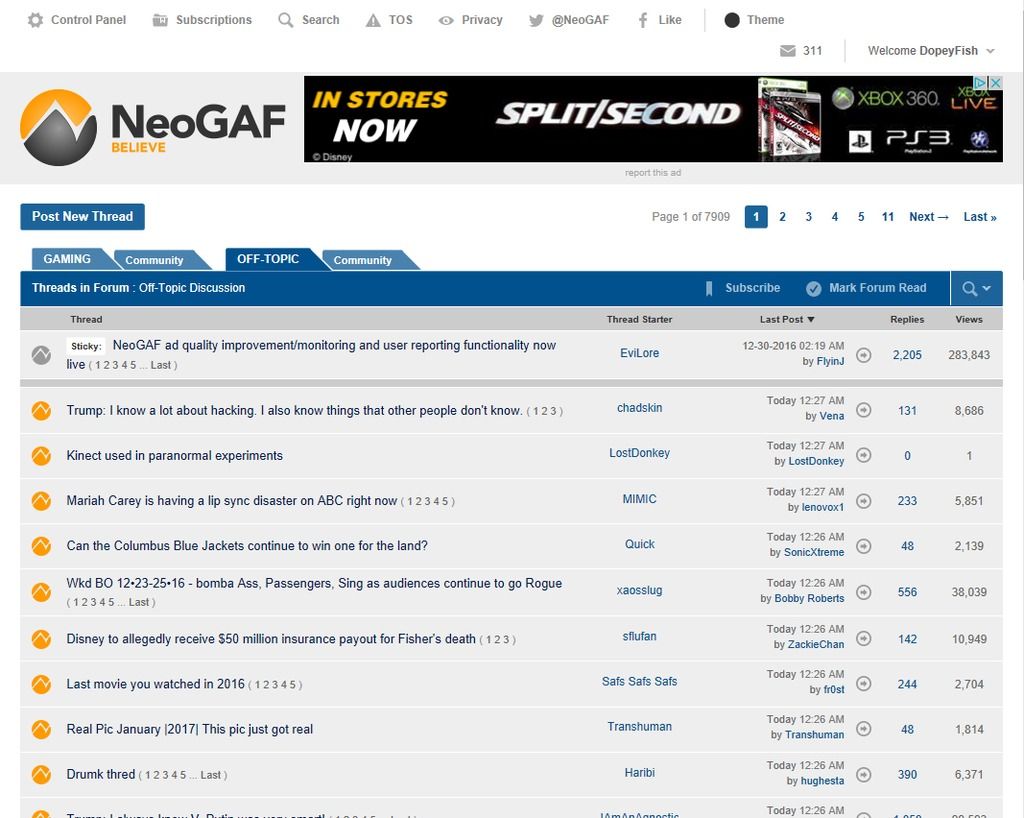
Task: Open the Real Pic January 2017 thread
Action: [189, 729]
